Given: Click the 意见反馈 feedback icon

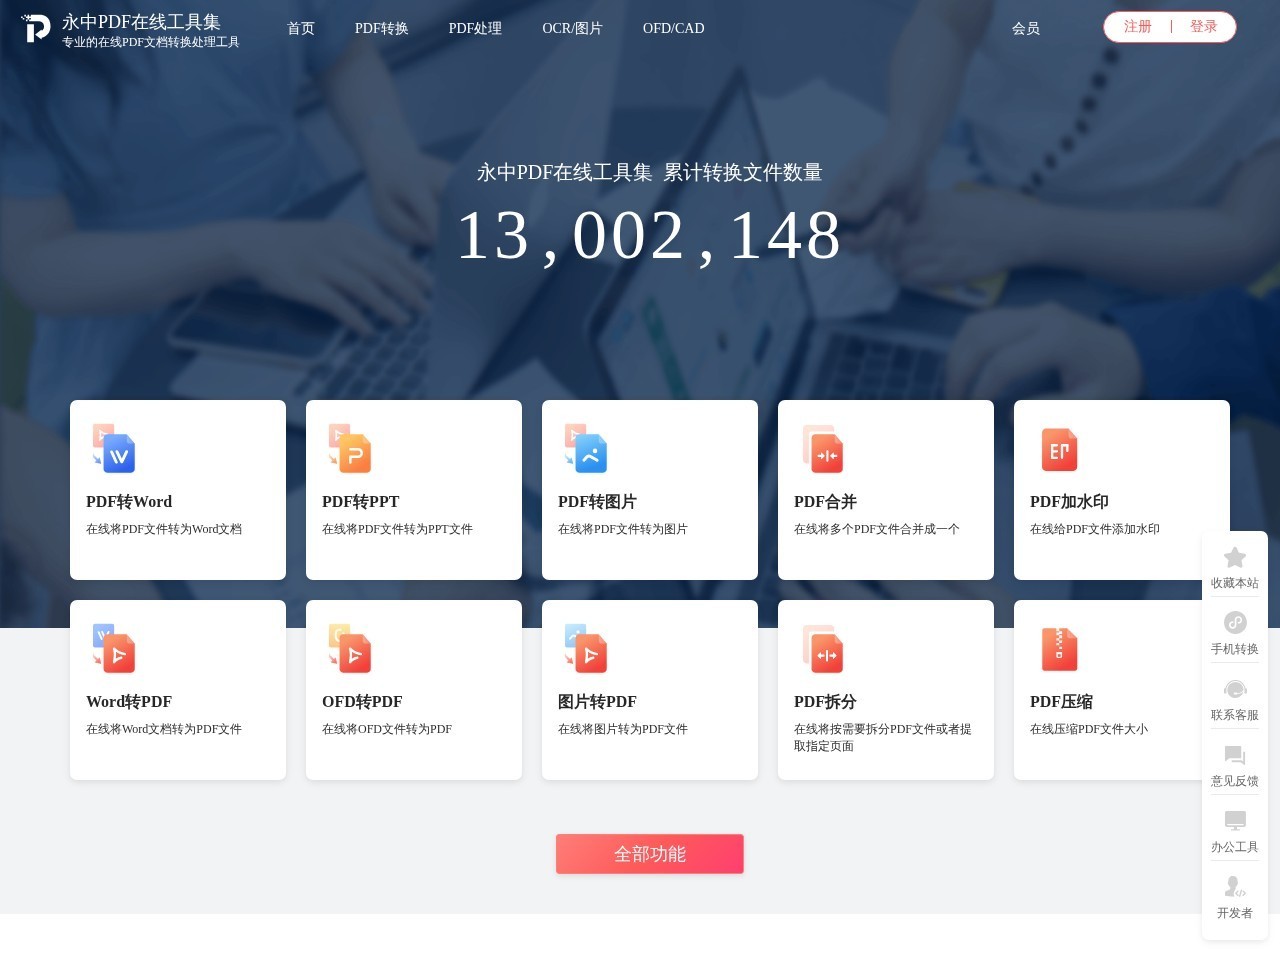Looking at the screenshot, I should click(1235, 755).
